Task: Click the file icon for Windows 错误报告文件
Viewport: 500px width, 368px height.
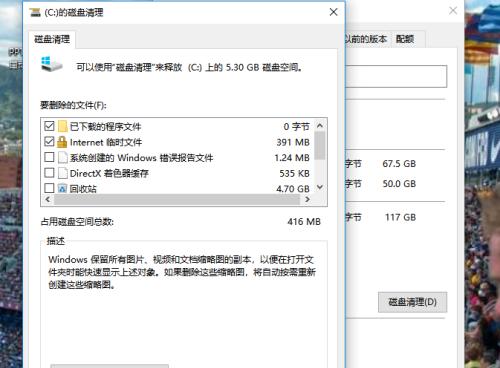Action: [63, 157]
